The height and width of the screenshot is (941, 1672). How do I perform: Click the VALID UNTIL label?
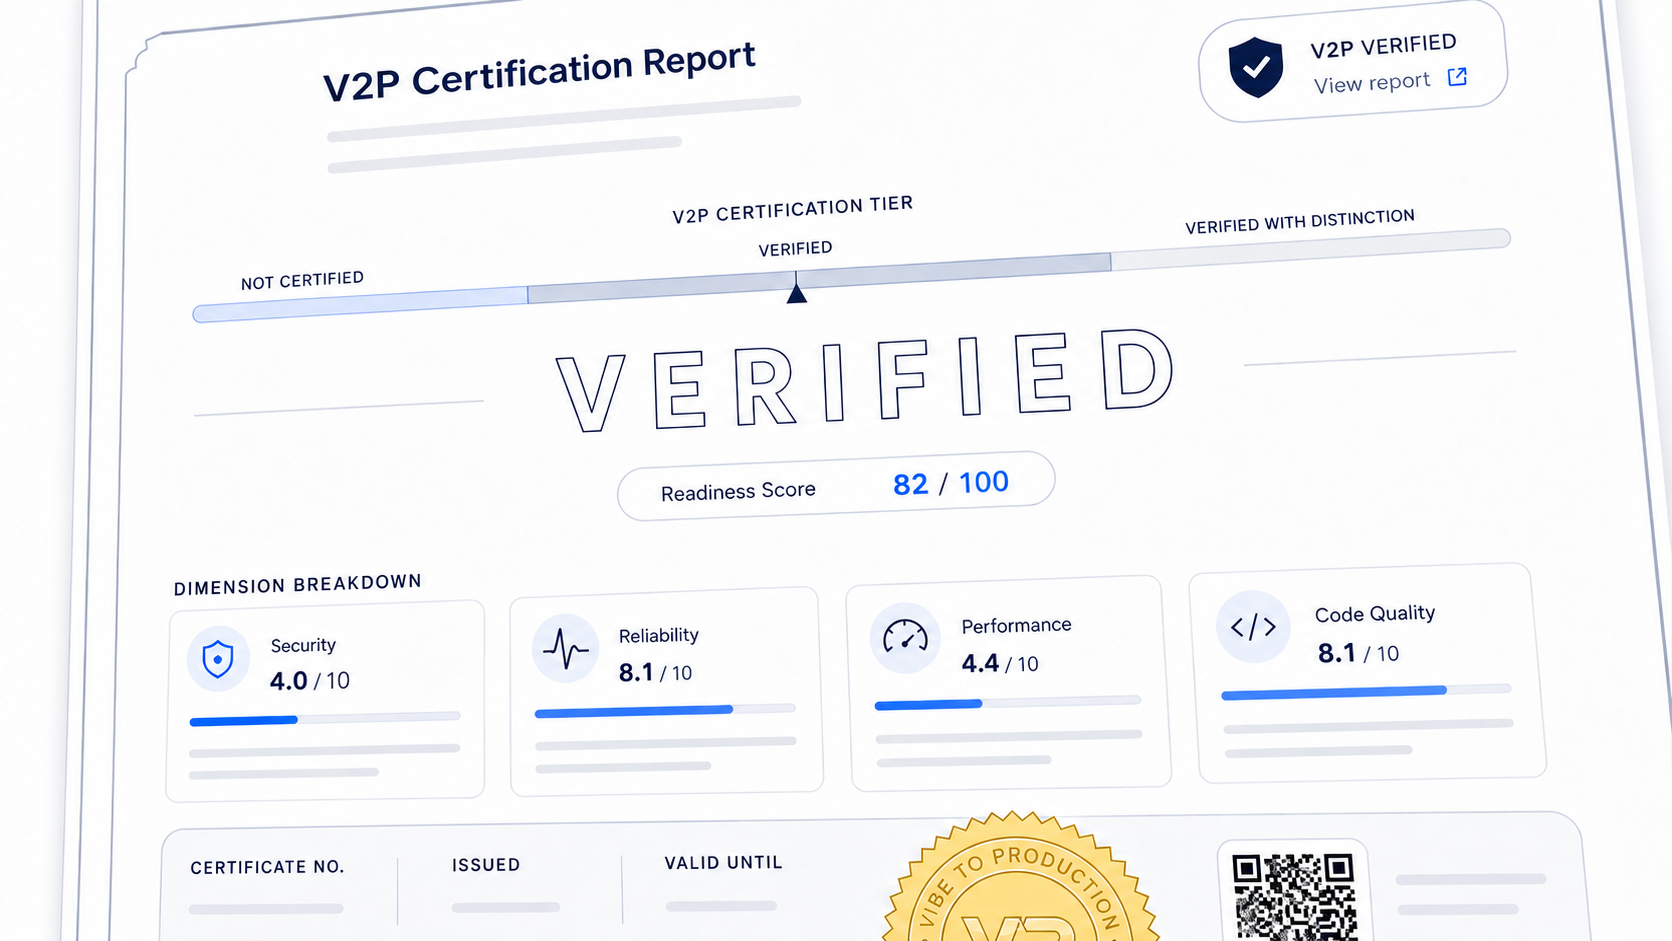coord(724,862)
